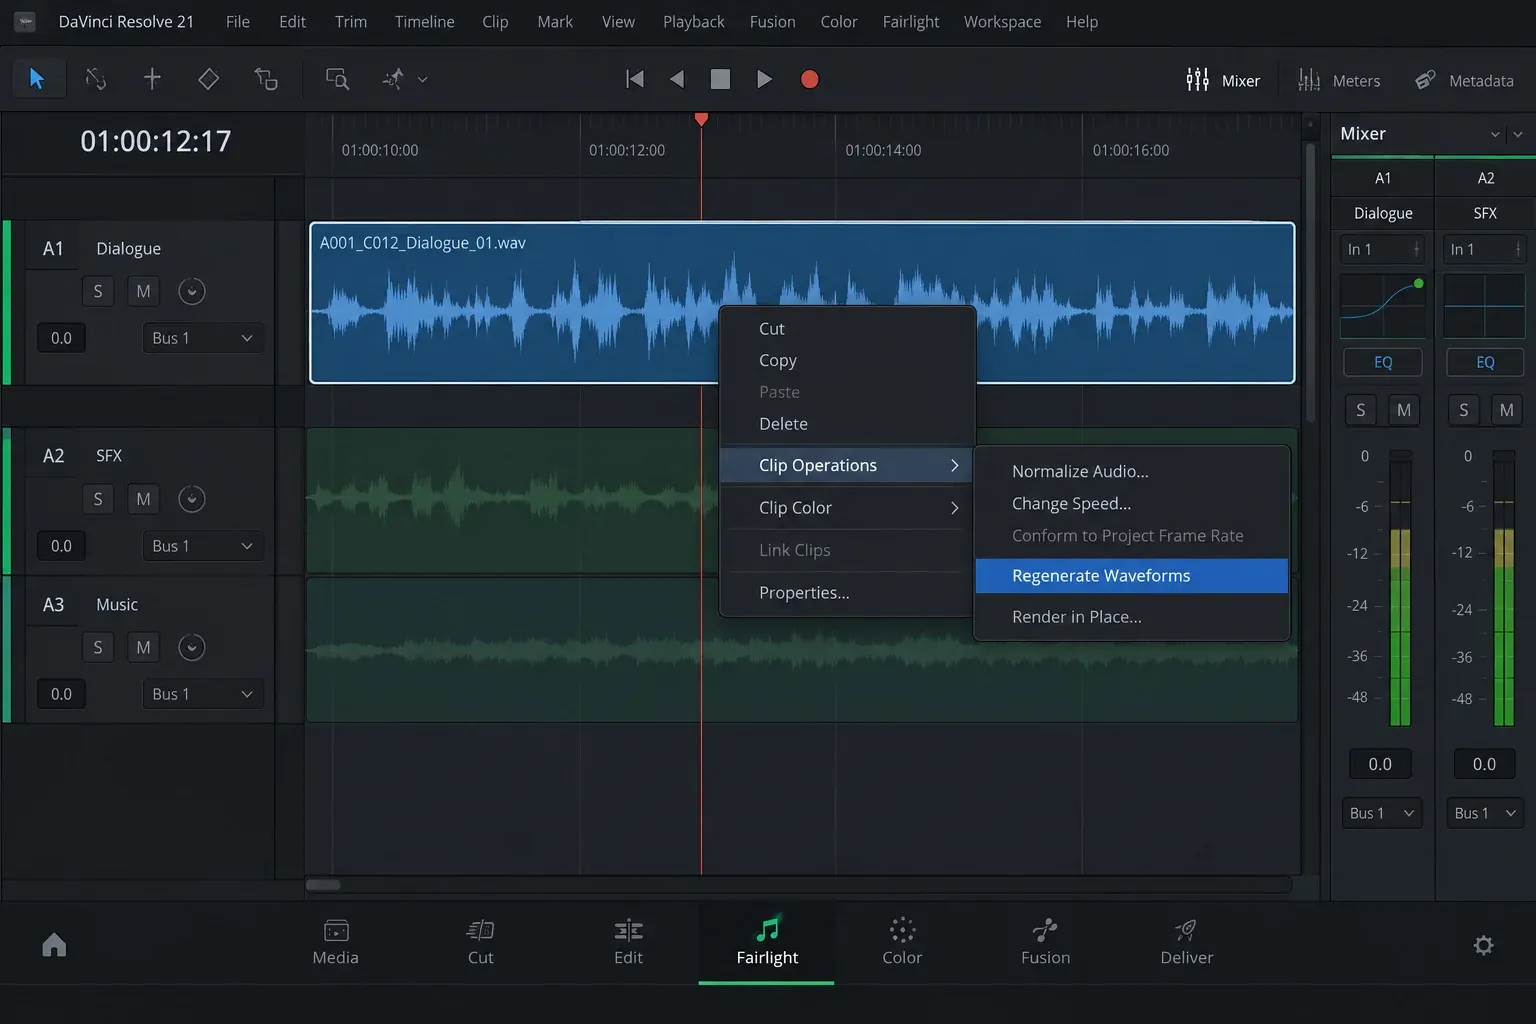Image resolution: width=1536 pixels, height=1024 pixels.
Task: Mute the A2 SFX track header
Action: (143, 499)
